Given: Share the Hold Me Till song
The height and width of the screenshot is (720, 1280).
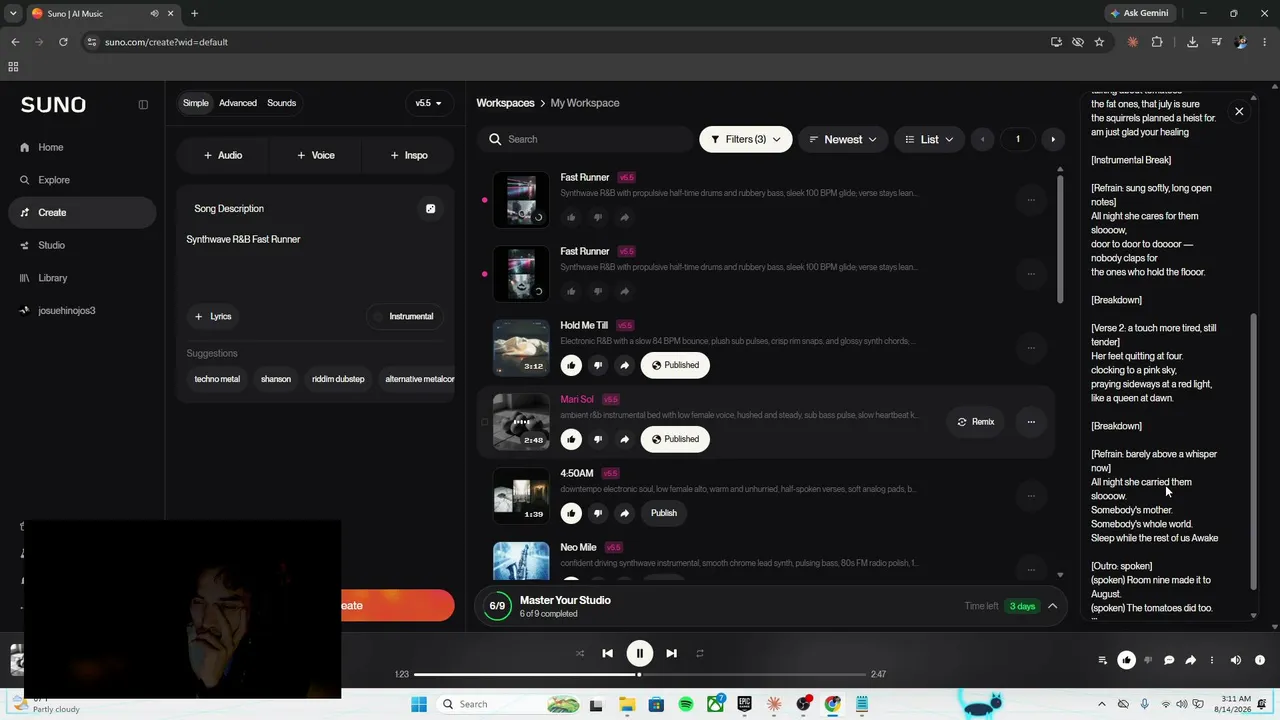Looking at the screenshot, I should [x=624, y=365].
